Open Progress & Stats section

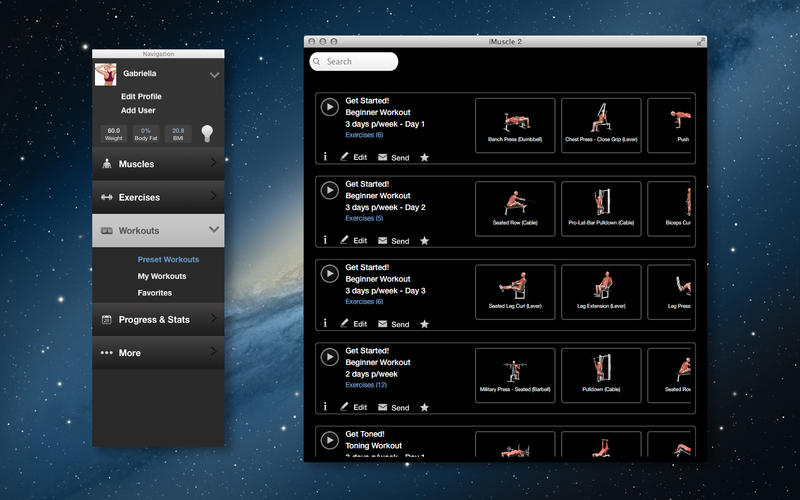pos(158,319)
